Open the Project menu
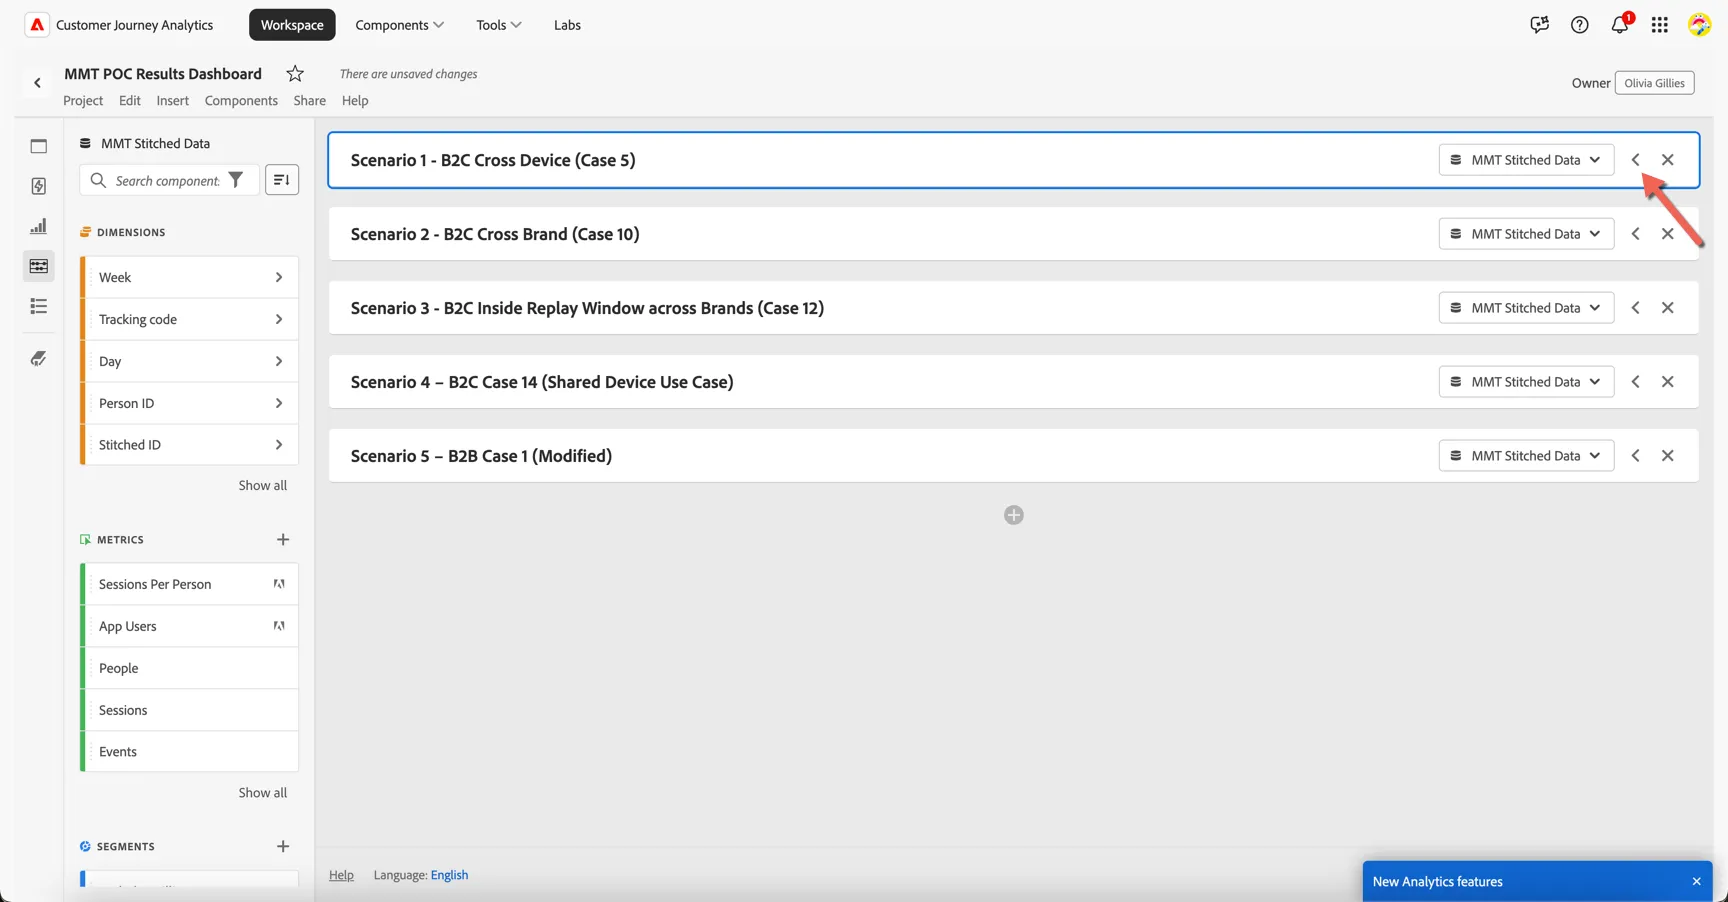1728x902 pixels. (x=83, y=101)
